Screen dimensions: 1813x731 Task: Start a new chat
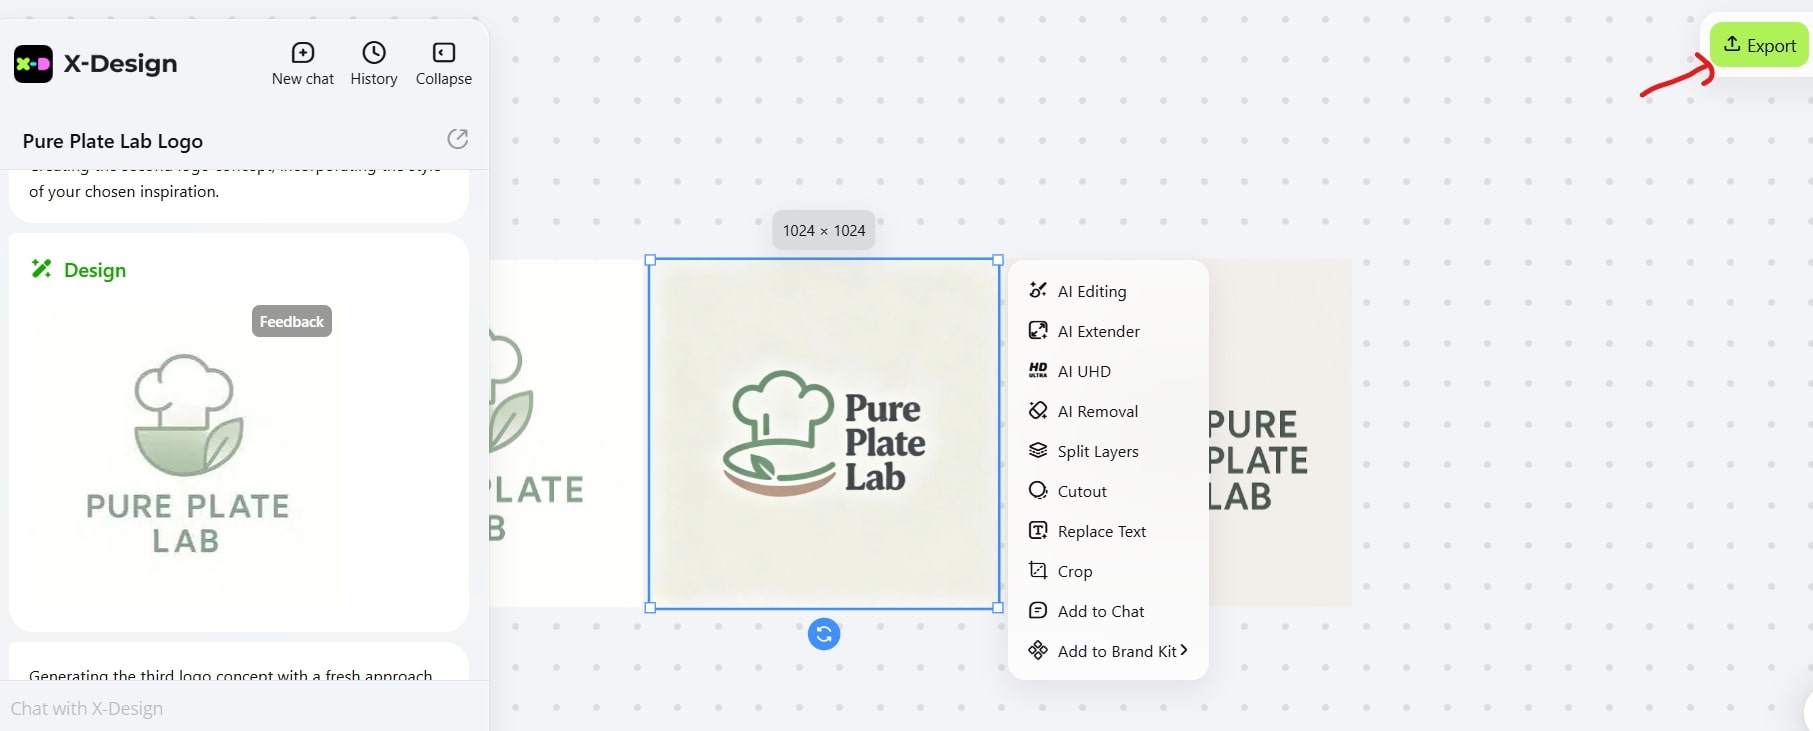(302, 64)
